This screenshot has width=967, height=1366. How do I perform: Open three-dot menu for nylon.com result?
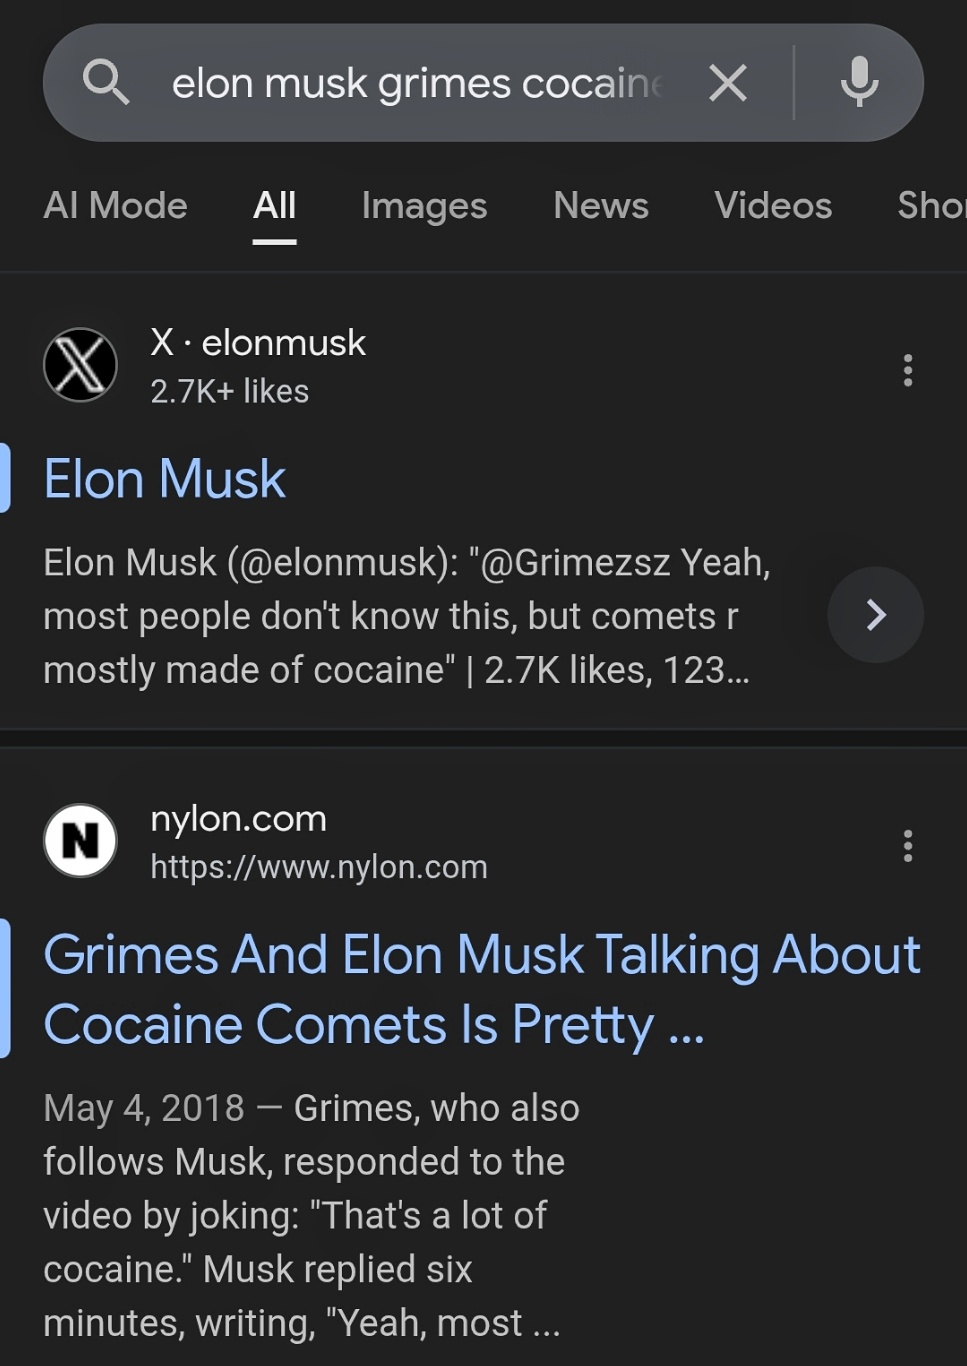908,846
